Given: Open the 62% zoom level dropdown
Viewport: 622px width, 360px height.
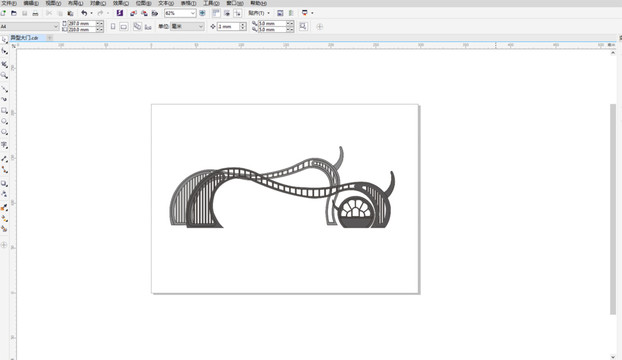Looking at the screenshot, I should (x=180, y=13).
